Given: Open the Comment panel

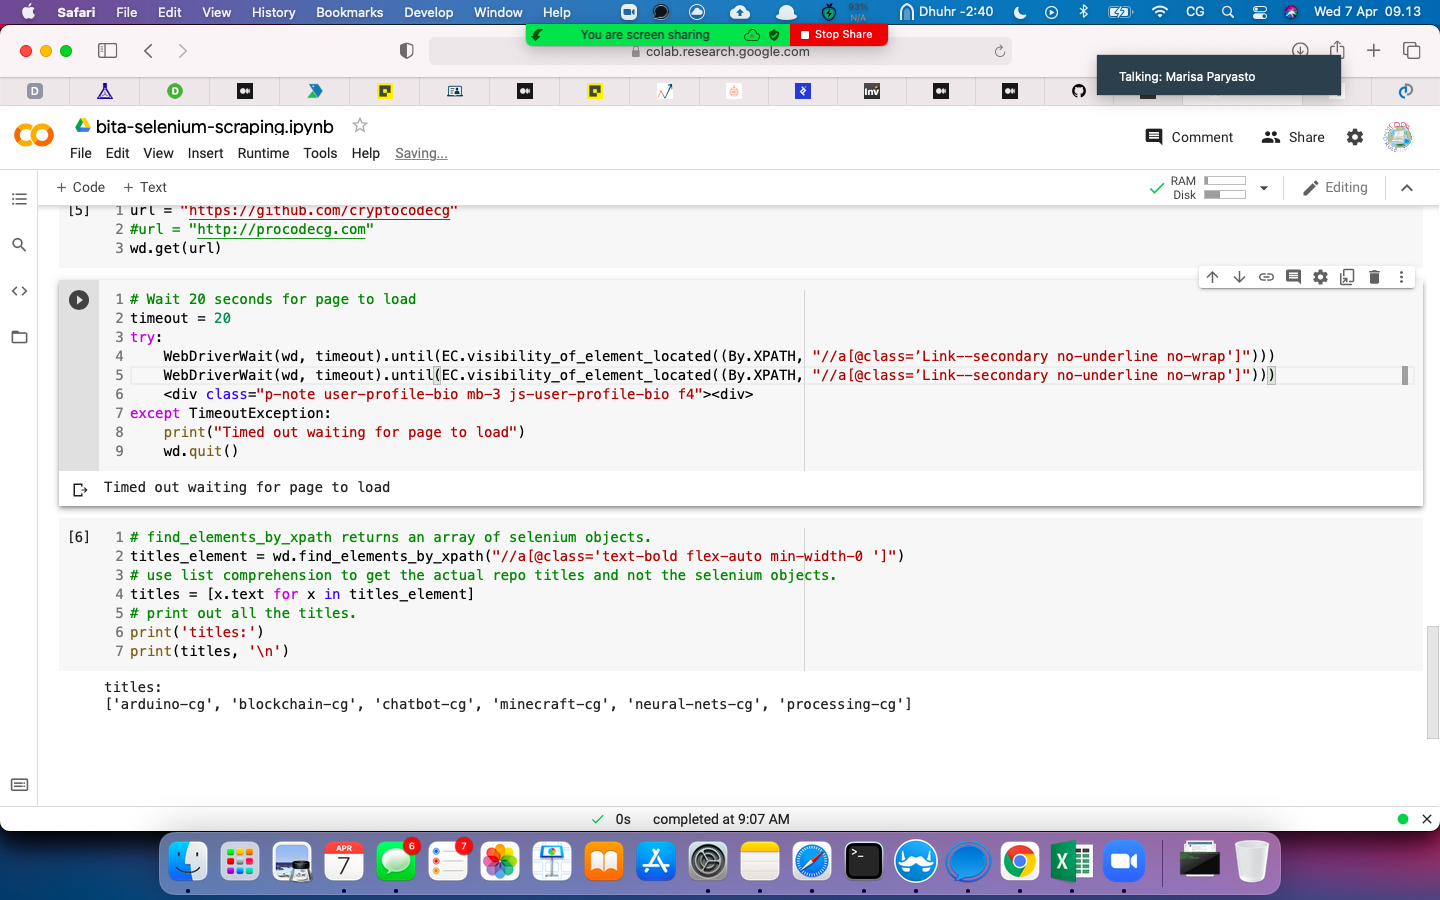Looking at the screenshot, I should (x=1189, y=137).
